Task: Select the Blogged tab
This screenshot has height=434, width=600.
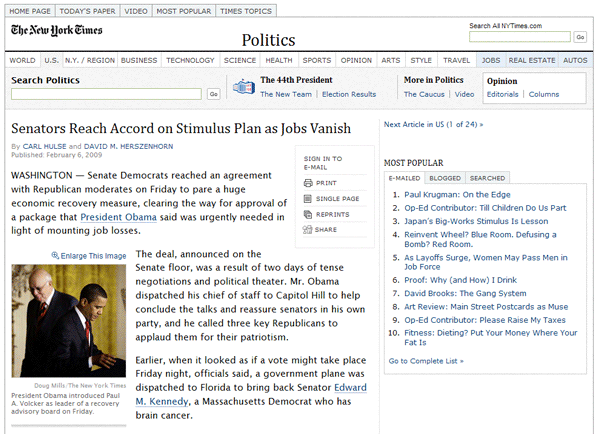Action: click(x=445, y=178)
